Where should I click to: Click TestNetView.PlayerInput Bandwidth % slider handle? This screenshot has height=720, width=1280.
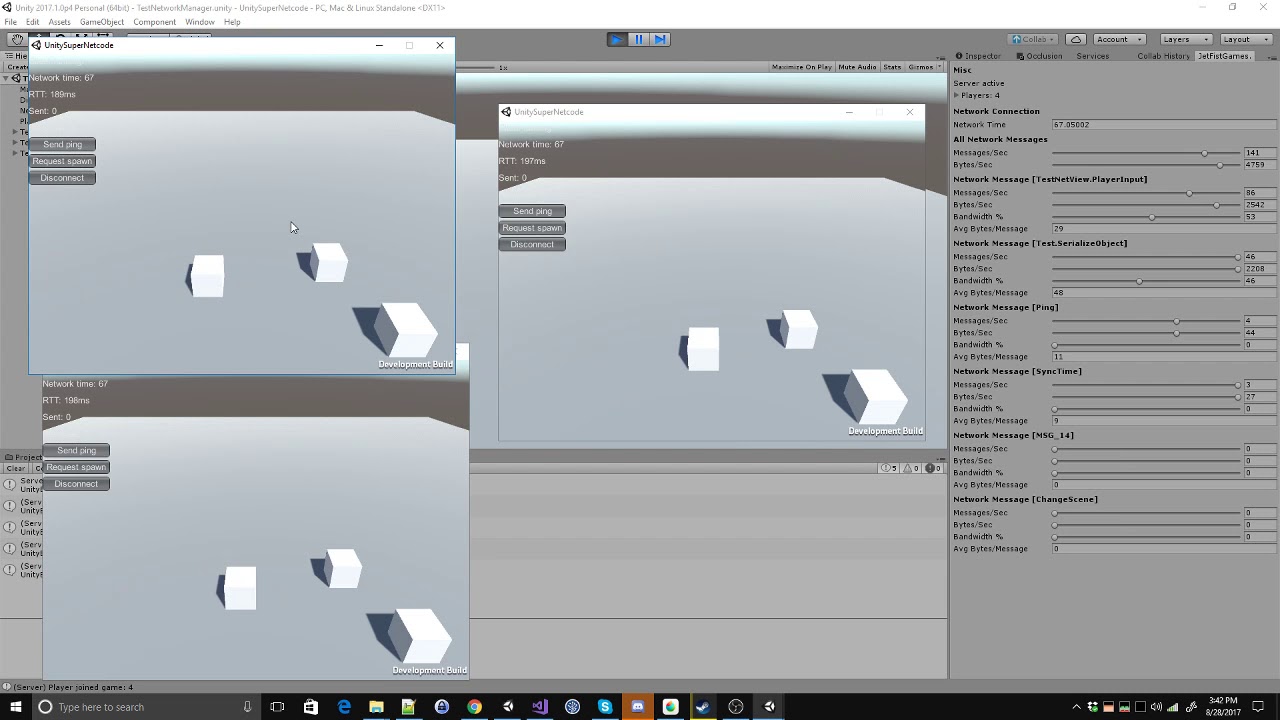(x=1152, y=217)
